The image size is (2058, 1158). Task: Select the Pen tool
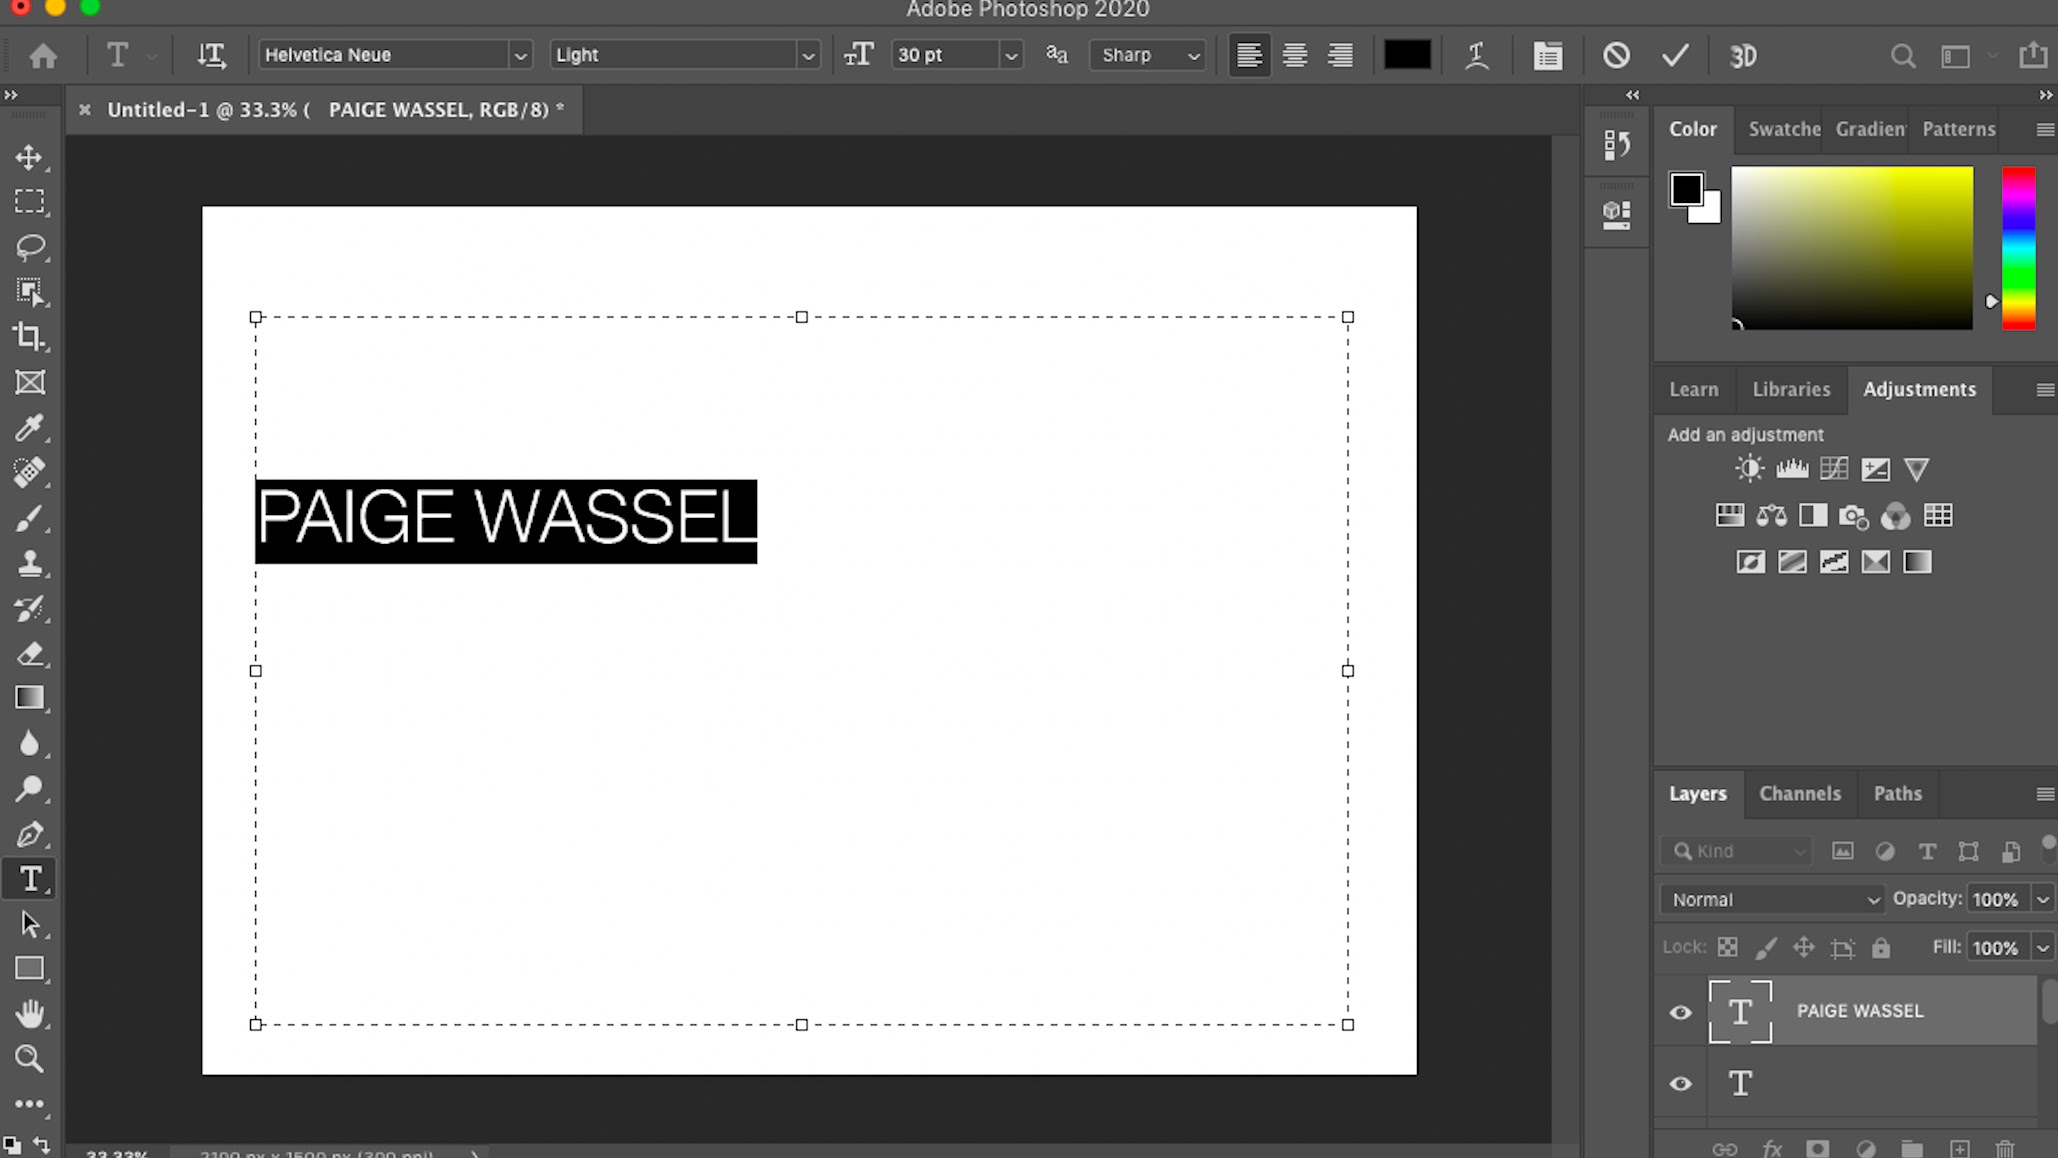(x=29, y=834)
